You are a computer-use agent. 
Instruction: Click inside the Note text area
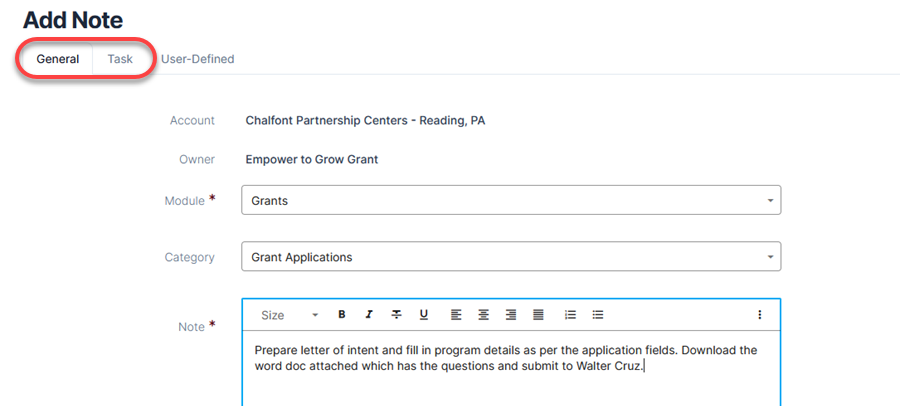511,369
